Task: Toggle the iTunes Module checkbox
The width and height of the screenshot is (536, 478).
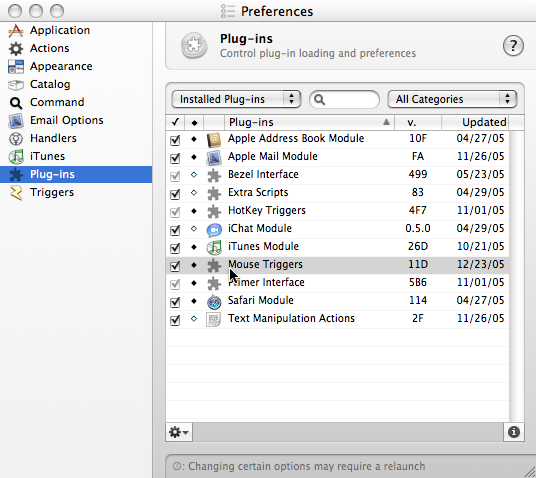Action: [x=175, y=248]
